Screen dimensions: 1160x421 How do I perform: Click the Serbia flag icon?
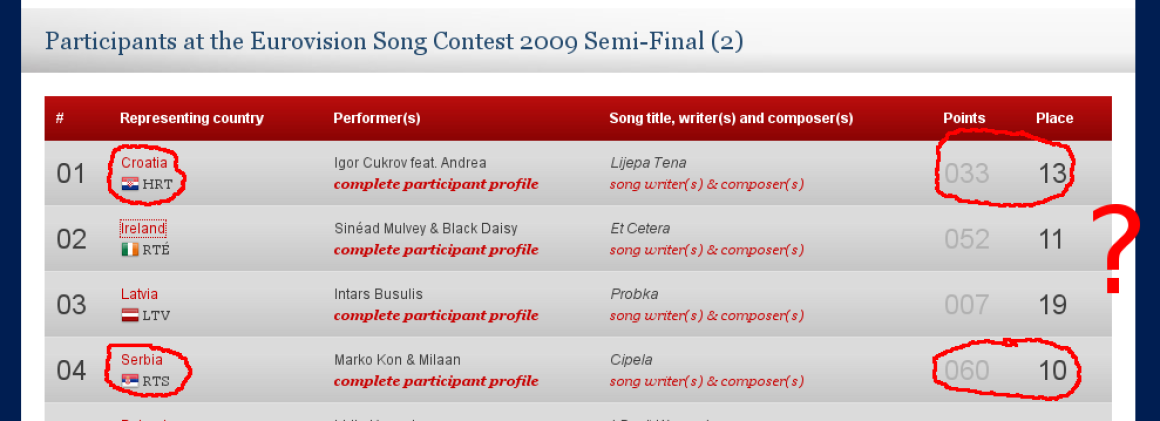[x=130, y=382]
